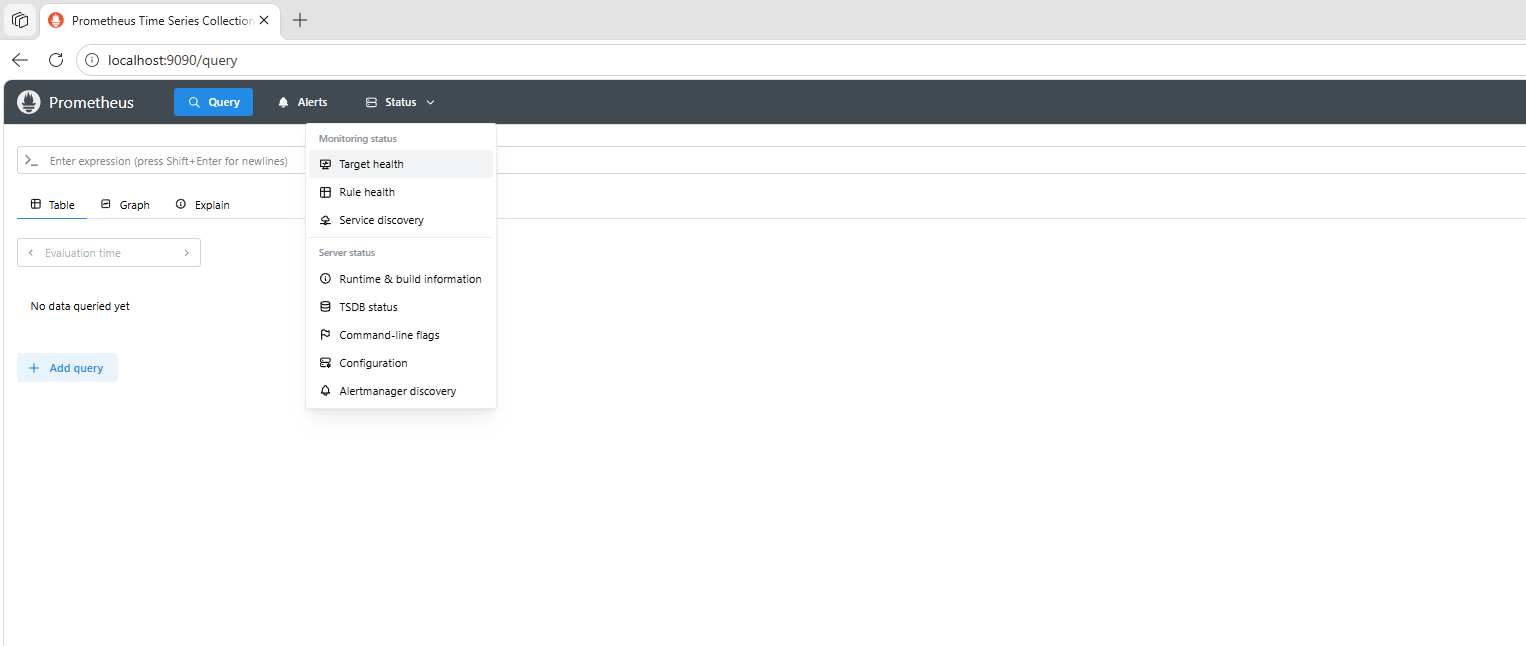Select Service discovery in the dropdown
Viewport: 1526px width, 646px height.
point(401,220)
